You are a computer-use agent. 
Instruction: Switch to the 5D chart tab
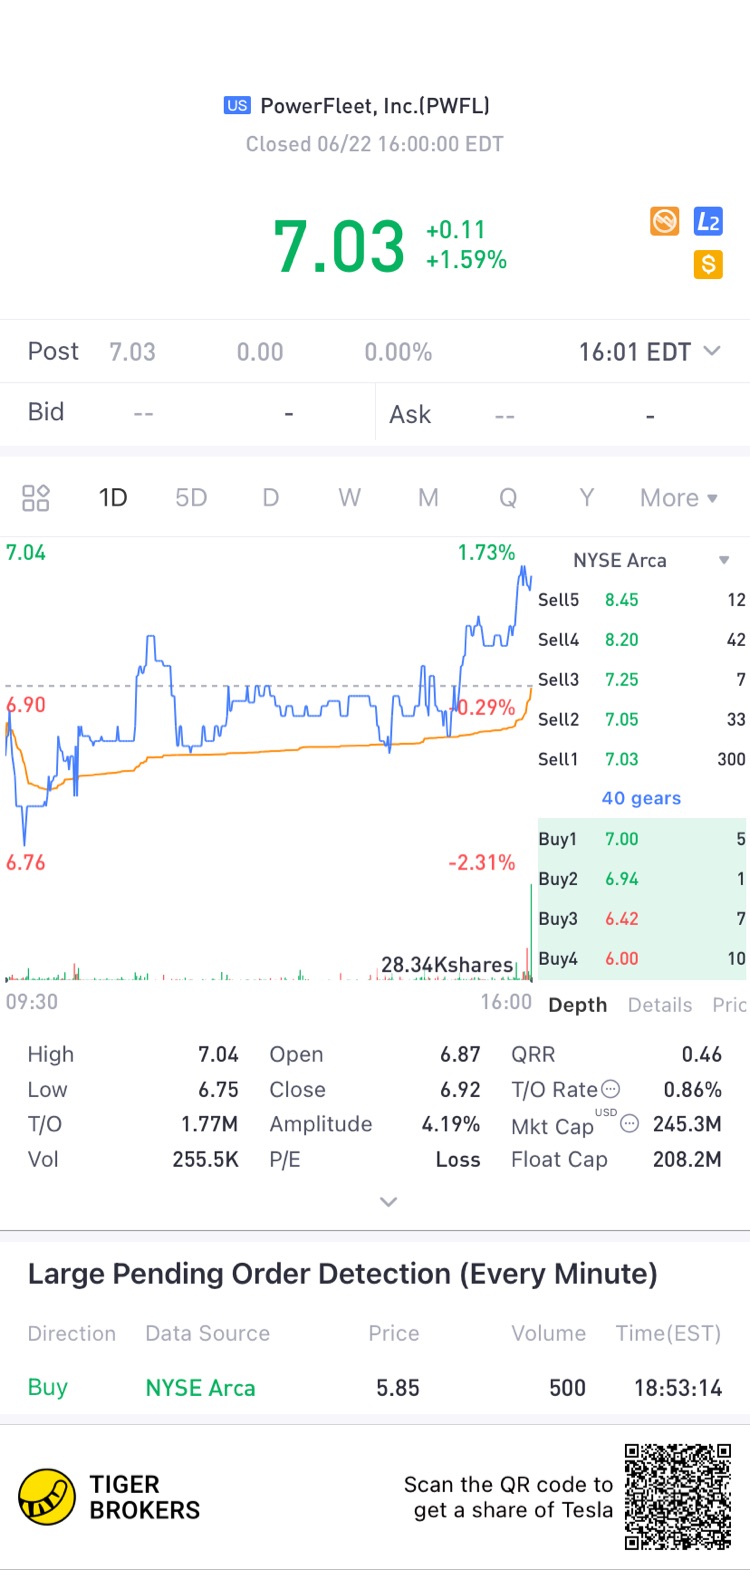pos(191,498)
